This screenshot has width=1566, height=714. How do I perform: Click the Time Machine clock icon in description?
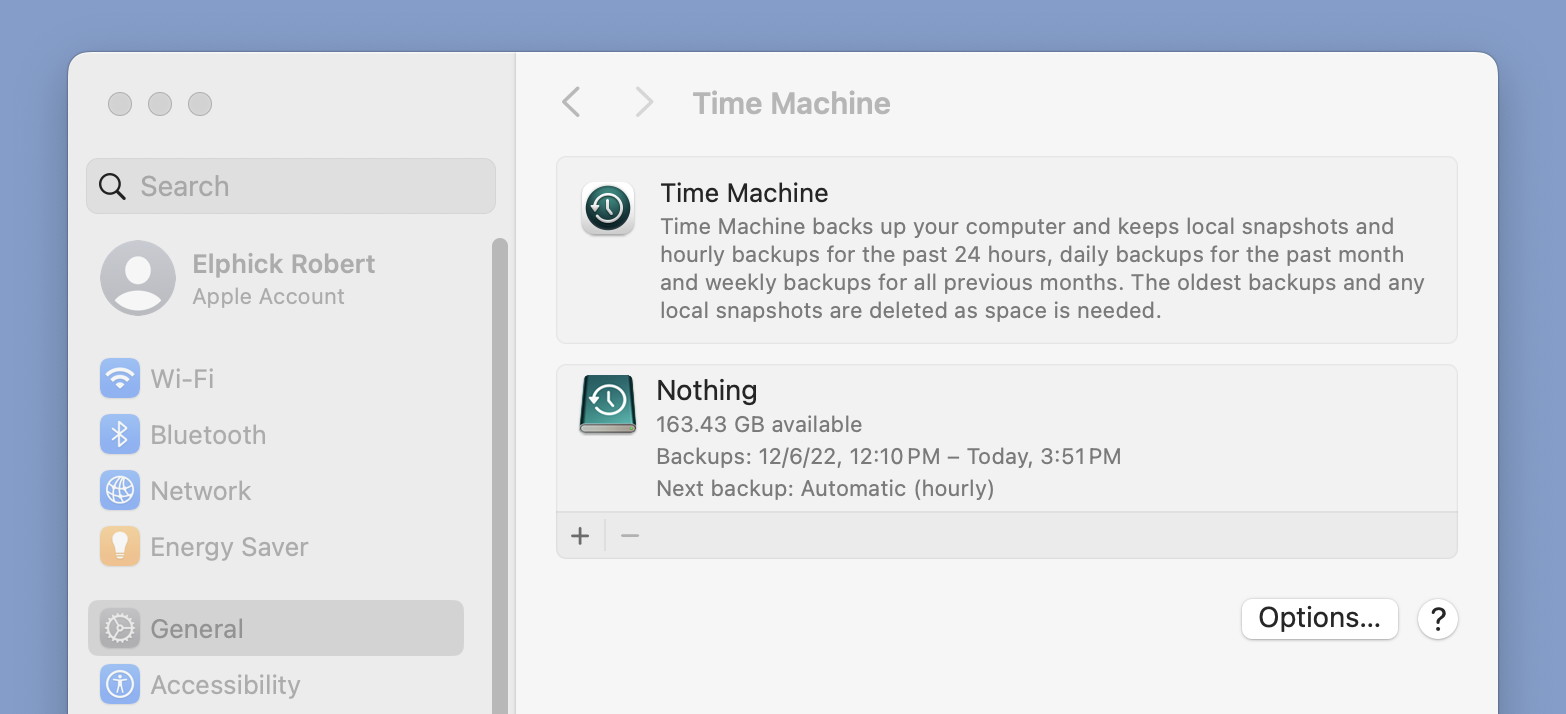tap(608, 209)
